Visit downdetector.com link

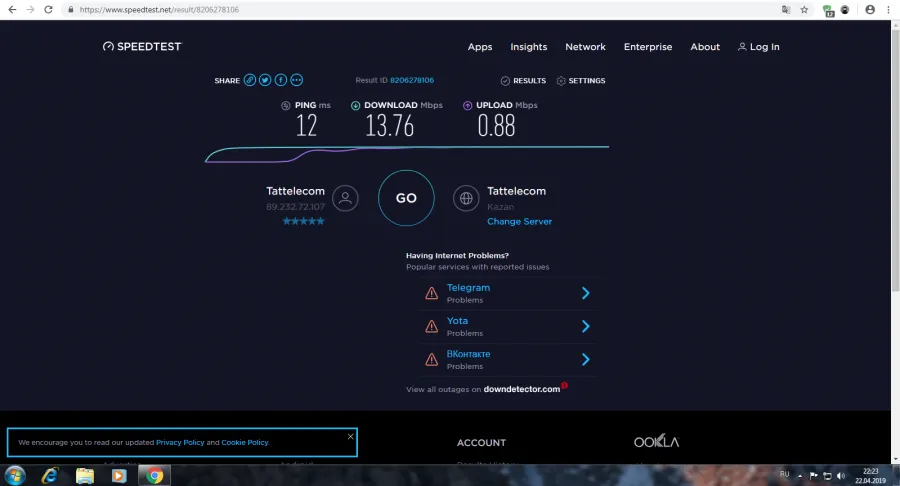pos(522,389)
